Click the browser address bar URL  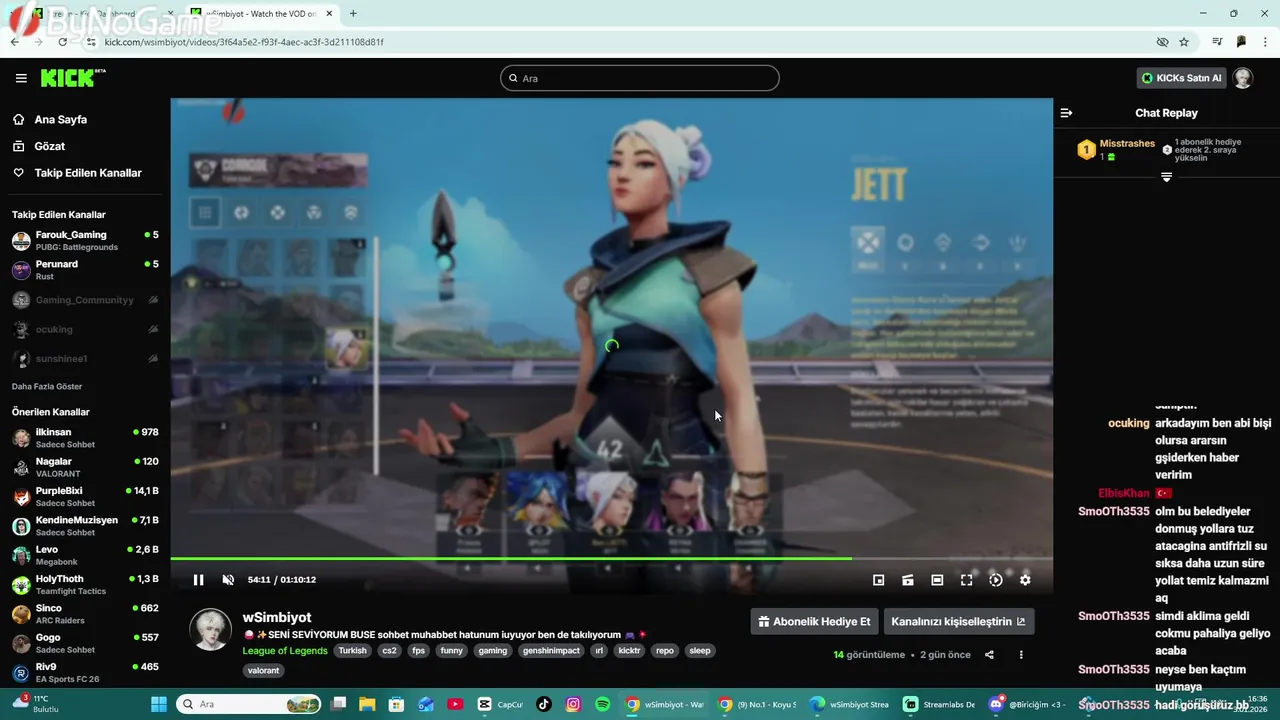244,42
